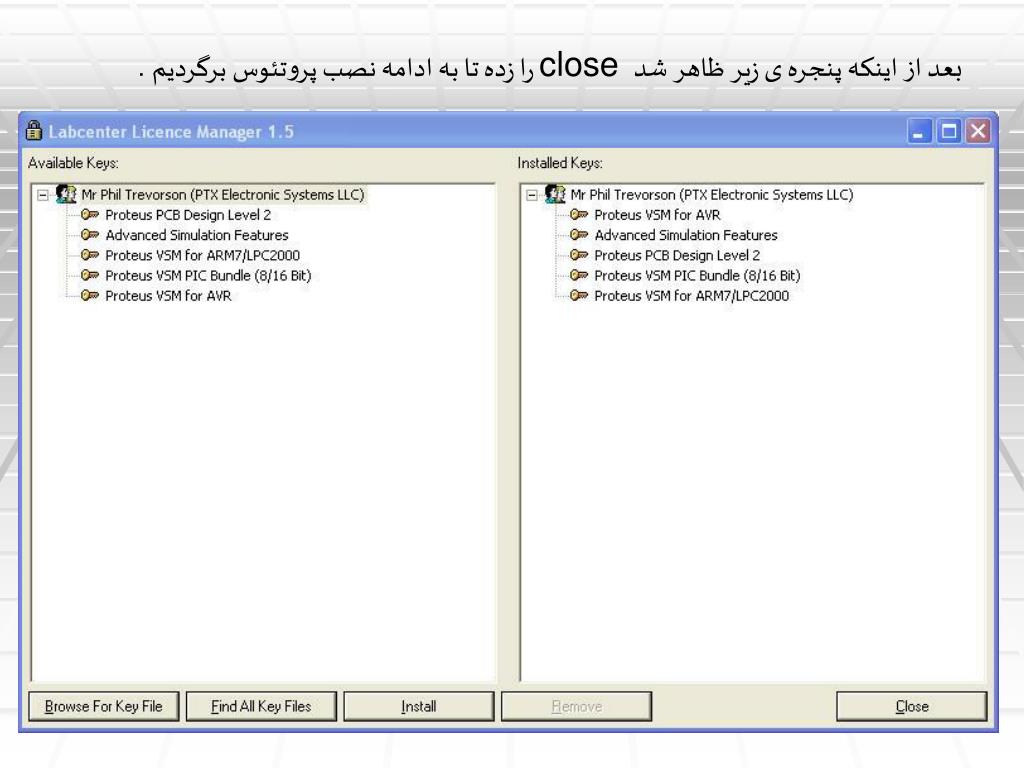The height and width of the screenshot is (768, 1024).
Task: Close the Licence Manager via Close button
Action: 912,707
